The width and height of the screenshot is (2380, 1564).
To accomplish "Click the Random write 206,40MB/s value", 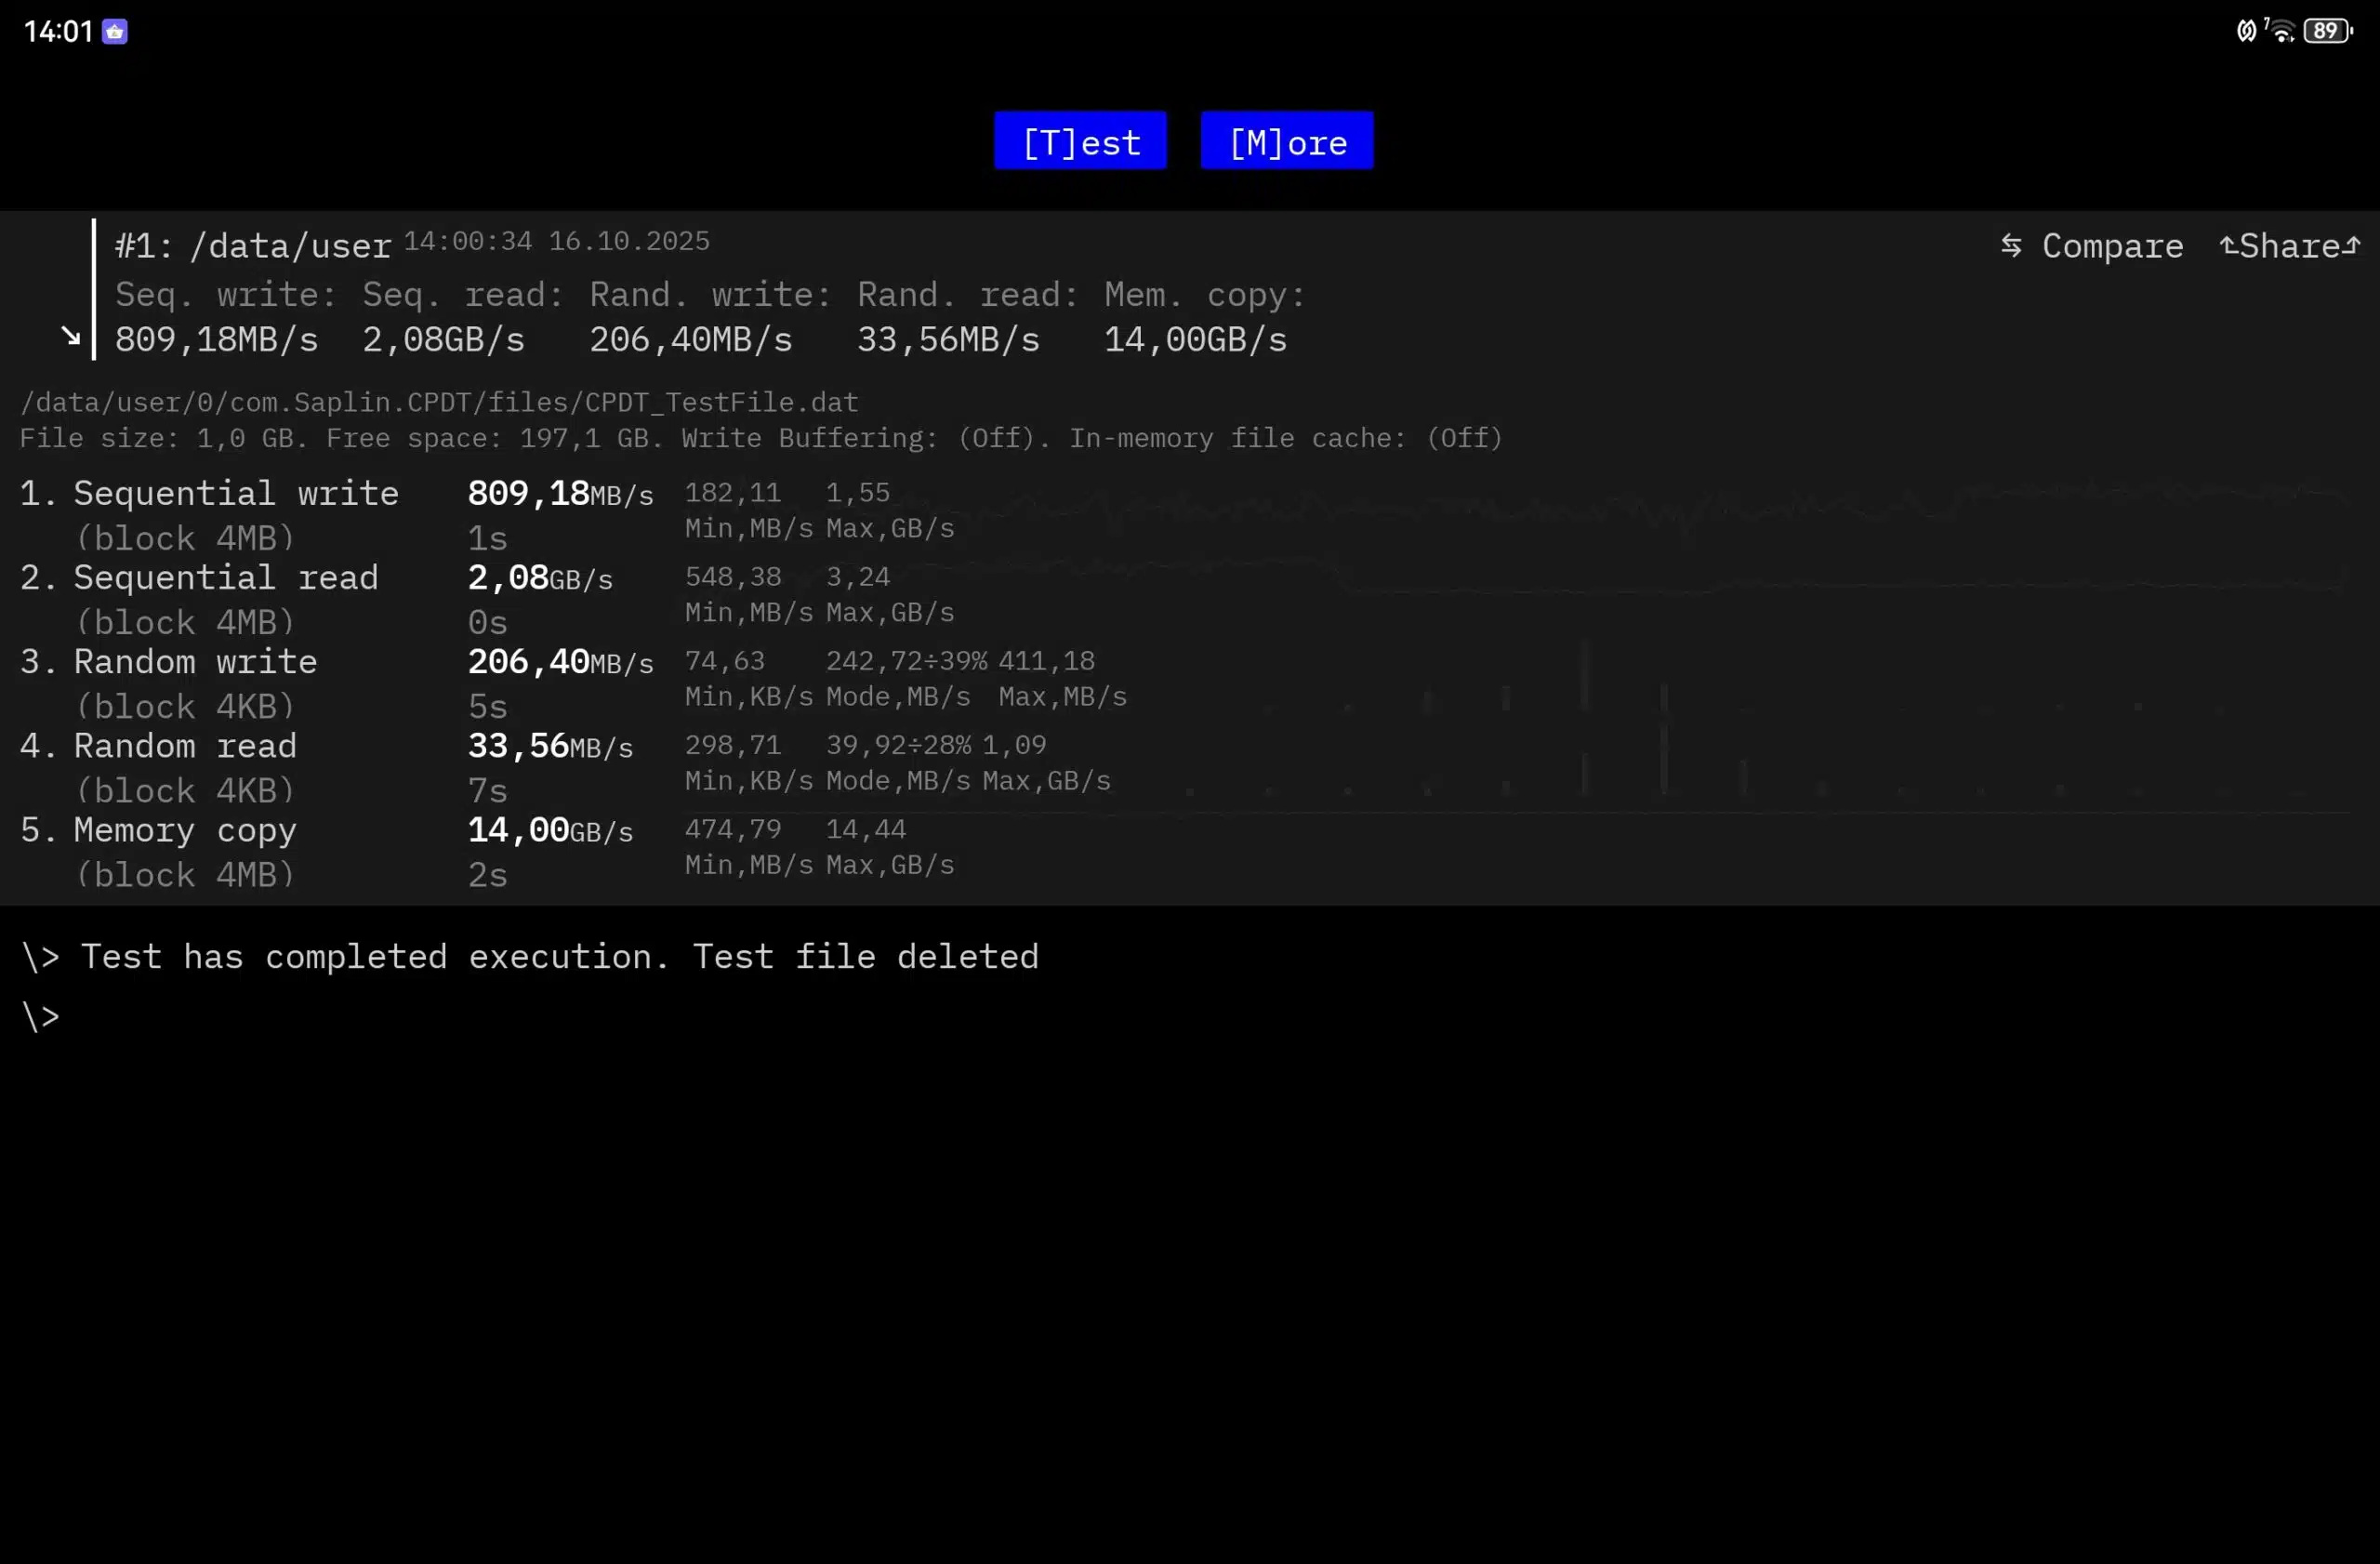I will point(560,662).
